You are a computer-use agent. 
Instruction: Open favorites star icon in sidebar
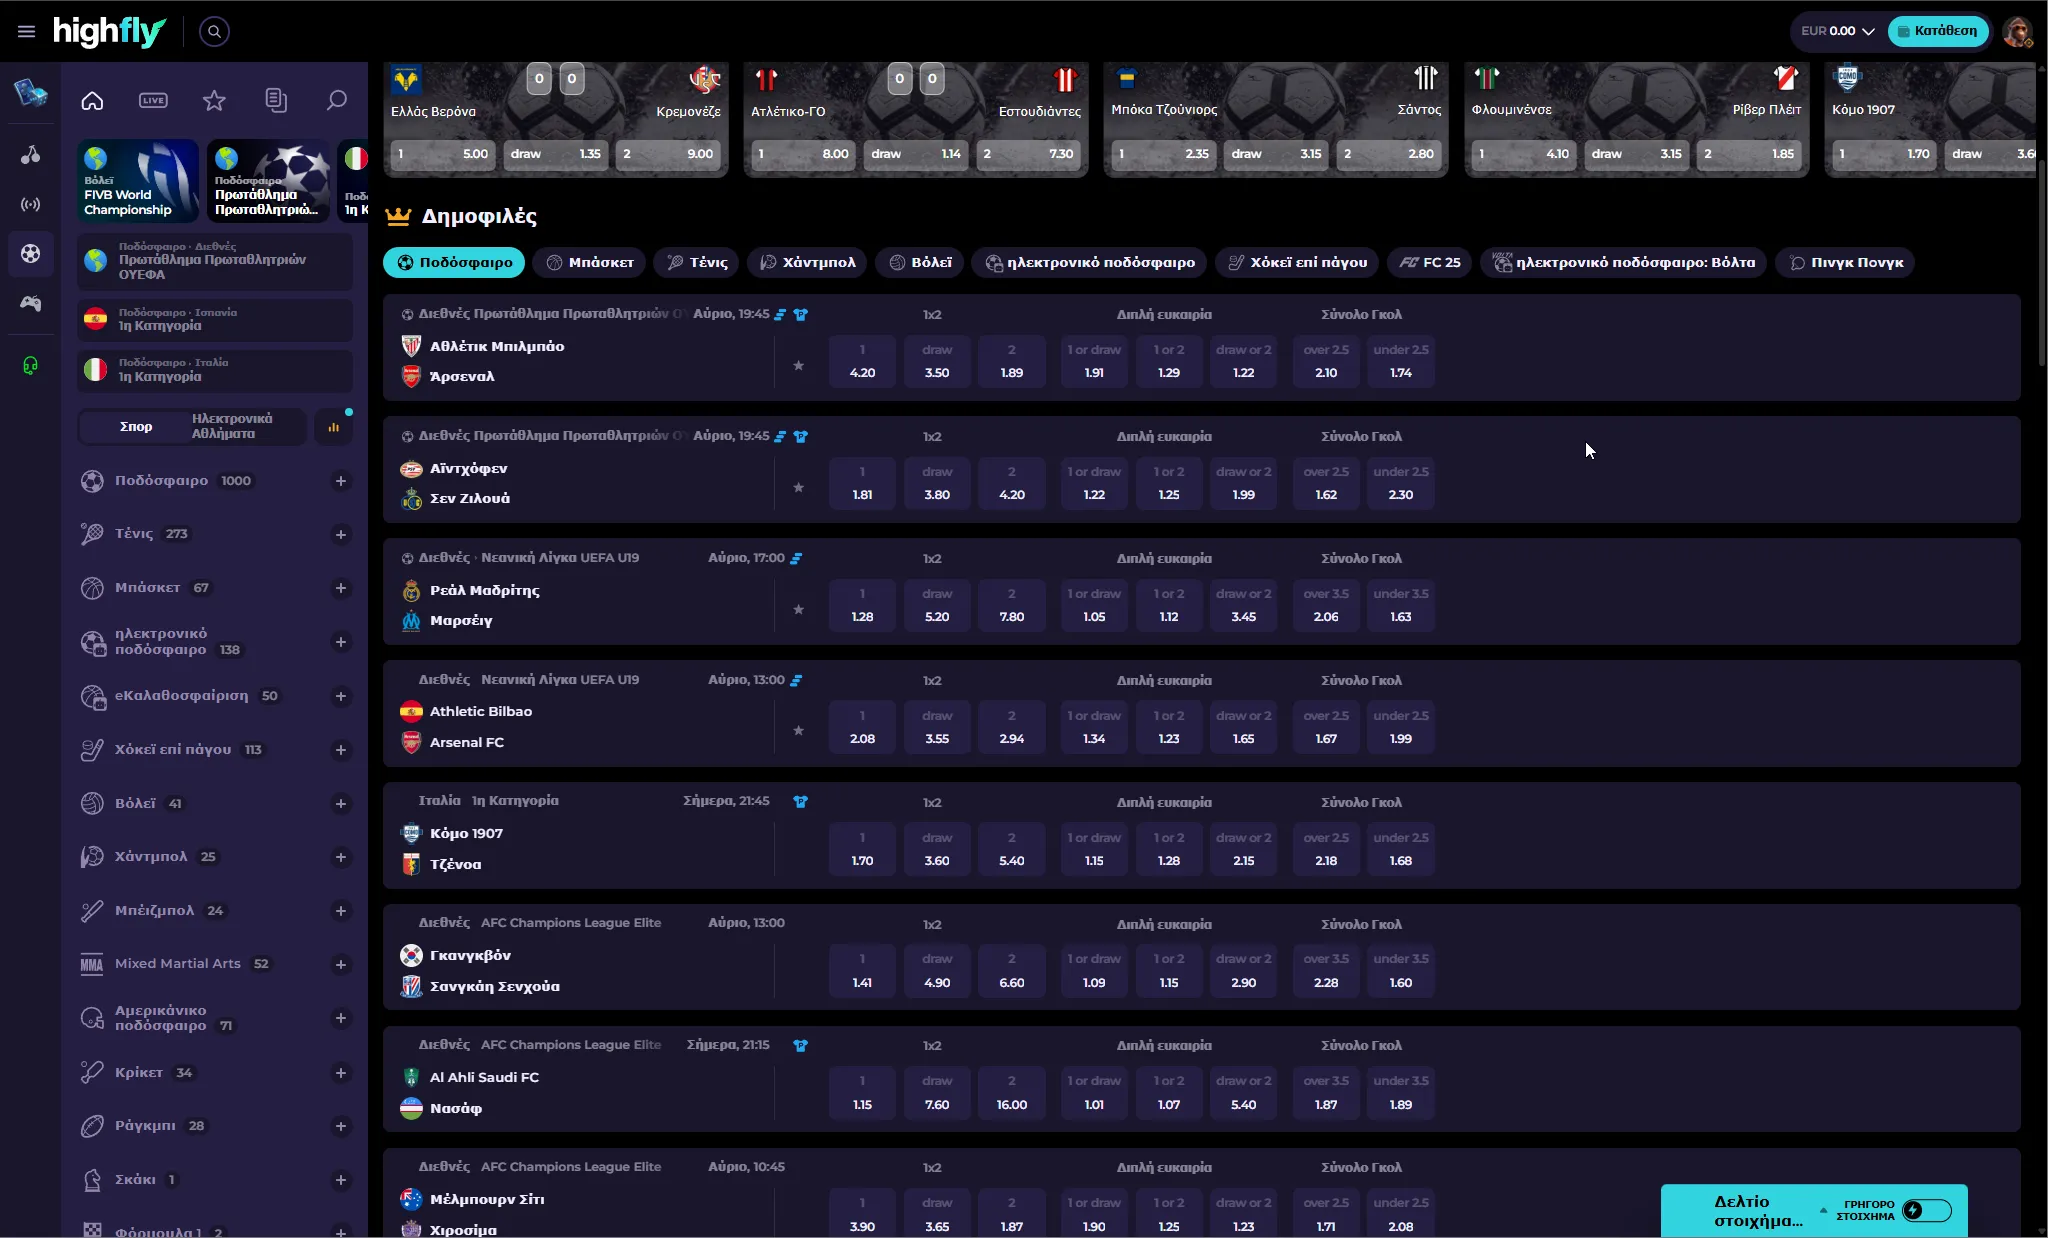pyautogui.click(x=214, y=100)
